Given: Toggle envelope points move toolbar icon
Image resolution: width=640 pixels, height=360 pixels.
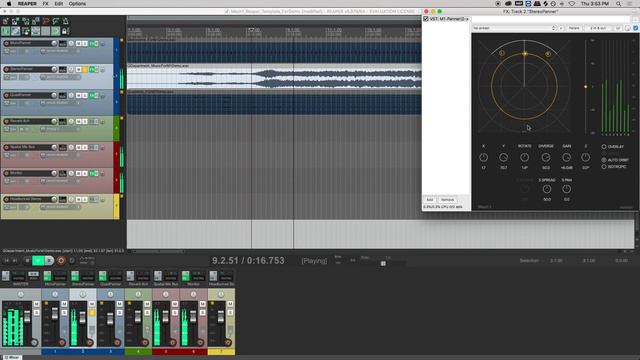Looking at the screenshot, I should 36,31.
